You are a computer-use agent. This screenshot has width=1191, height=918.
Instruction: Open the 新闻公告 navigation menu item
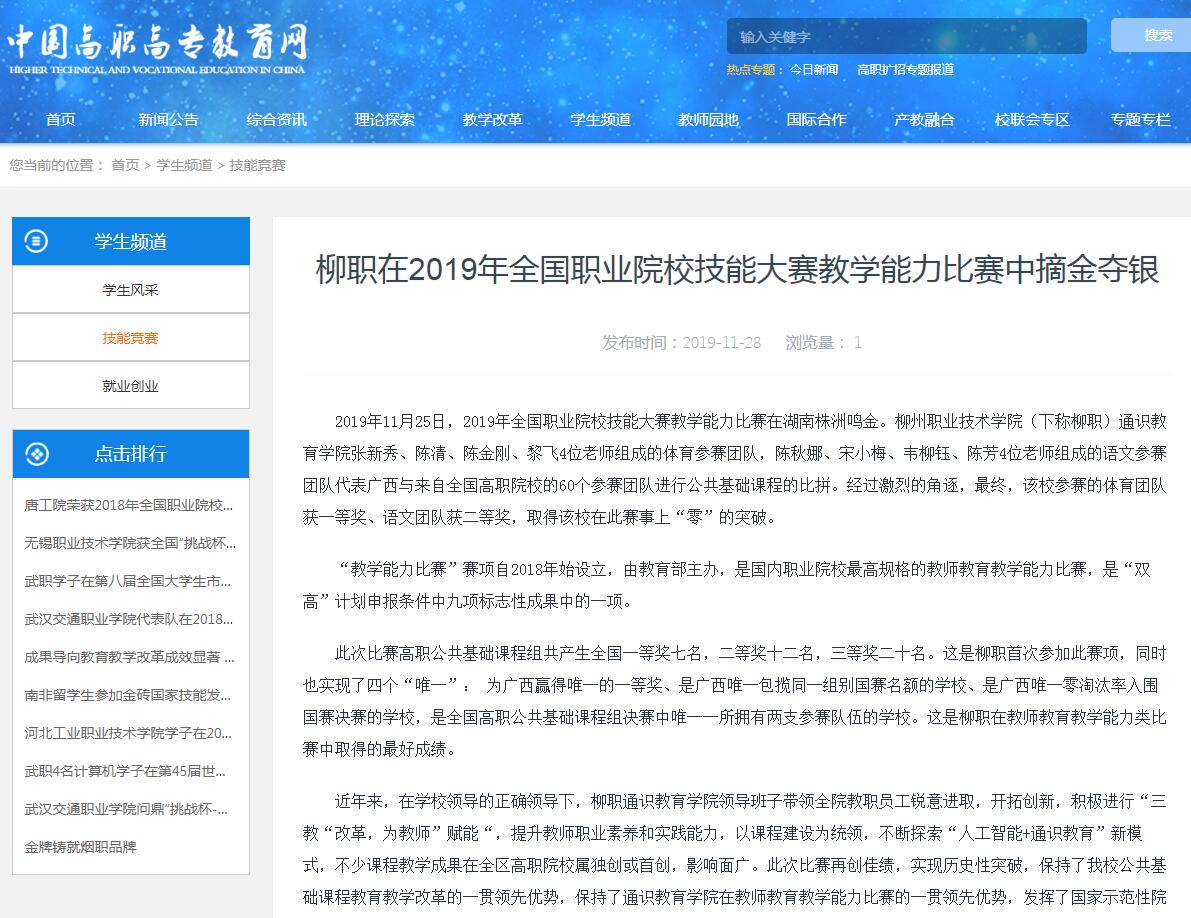(x=168, y=119)
